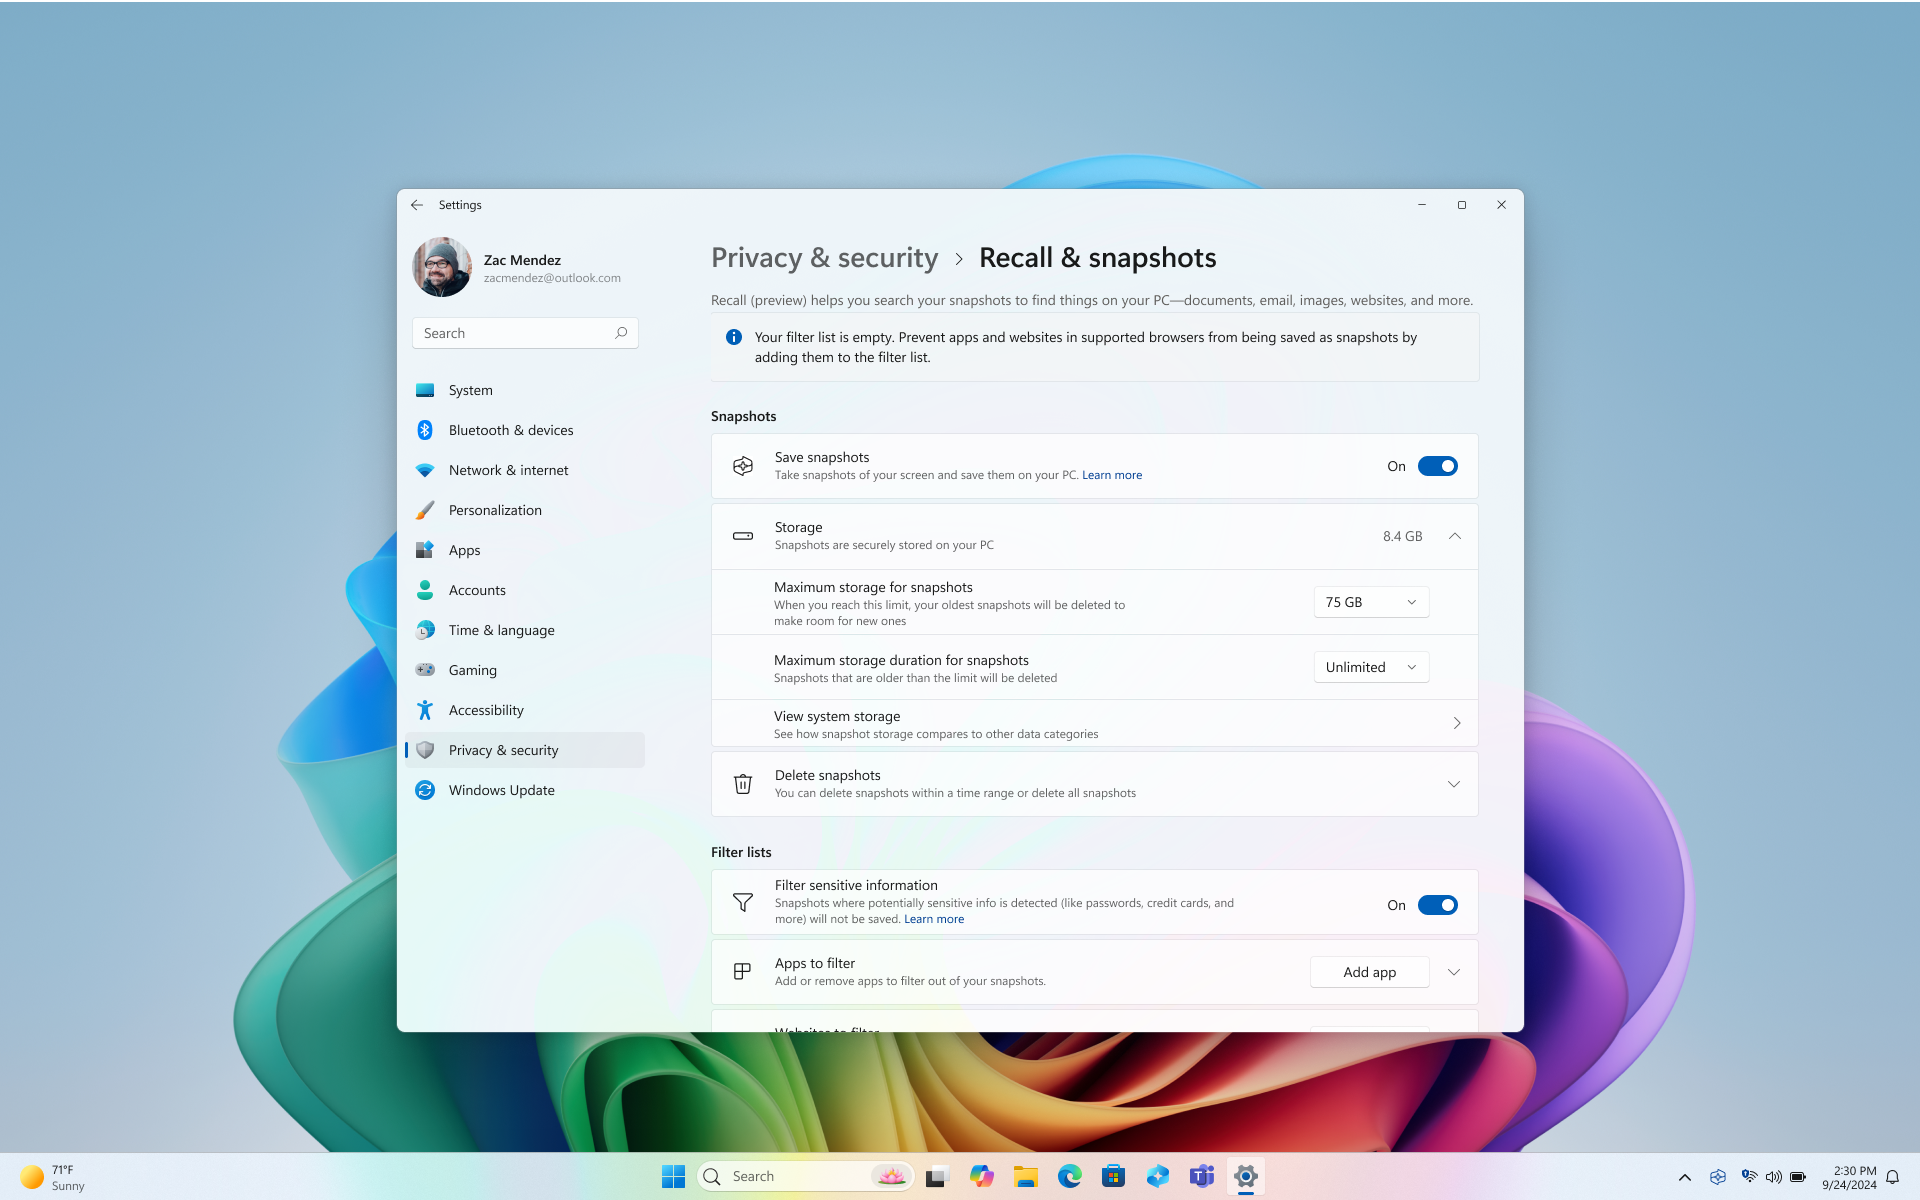1920x1200 pixels.
Task: Expand the Apps to filter section
Action: click(1454, 971)
